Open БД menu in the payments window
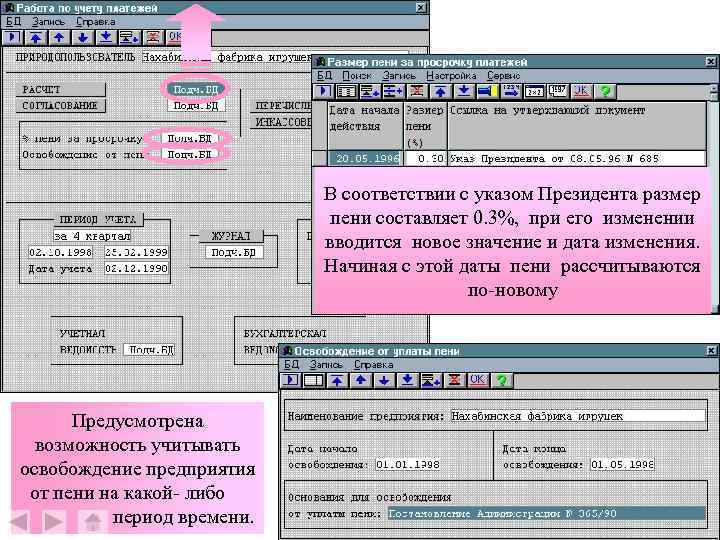The width and height of the screenshot is (720, 540). 13,22
